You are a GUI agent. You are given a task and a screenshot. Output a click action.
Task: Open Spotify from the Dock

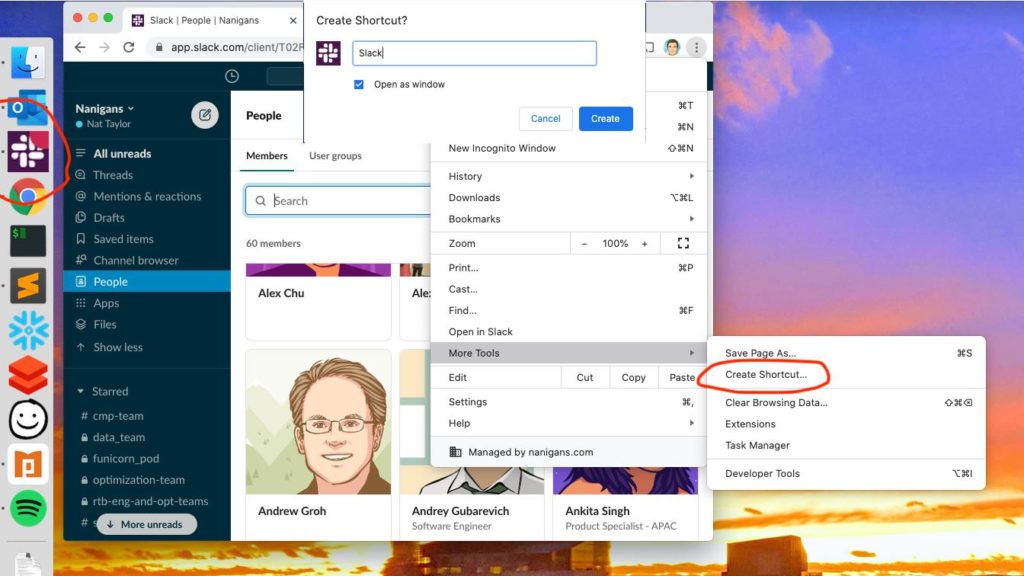[x=27, y=508]
